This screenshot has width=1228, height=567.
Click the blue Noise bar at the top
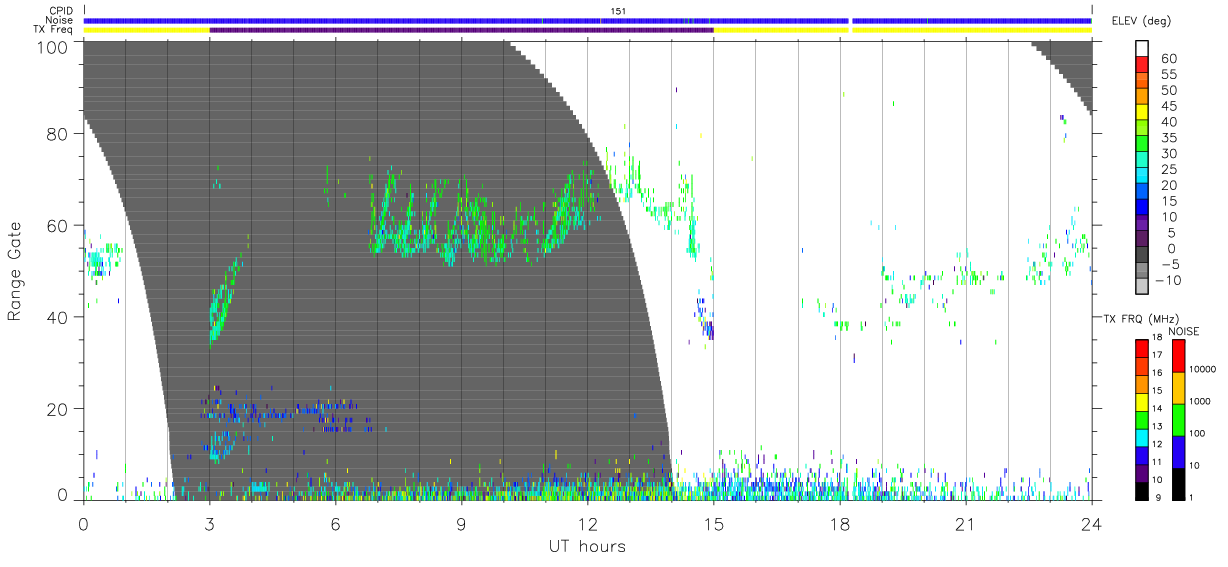tap(587, 20)
